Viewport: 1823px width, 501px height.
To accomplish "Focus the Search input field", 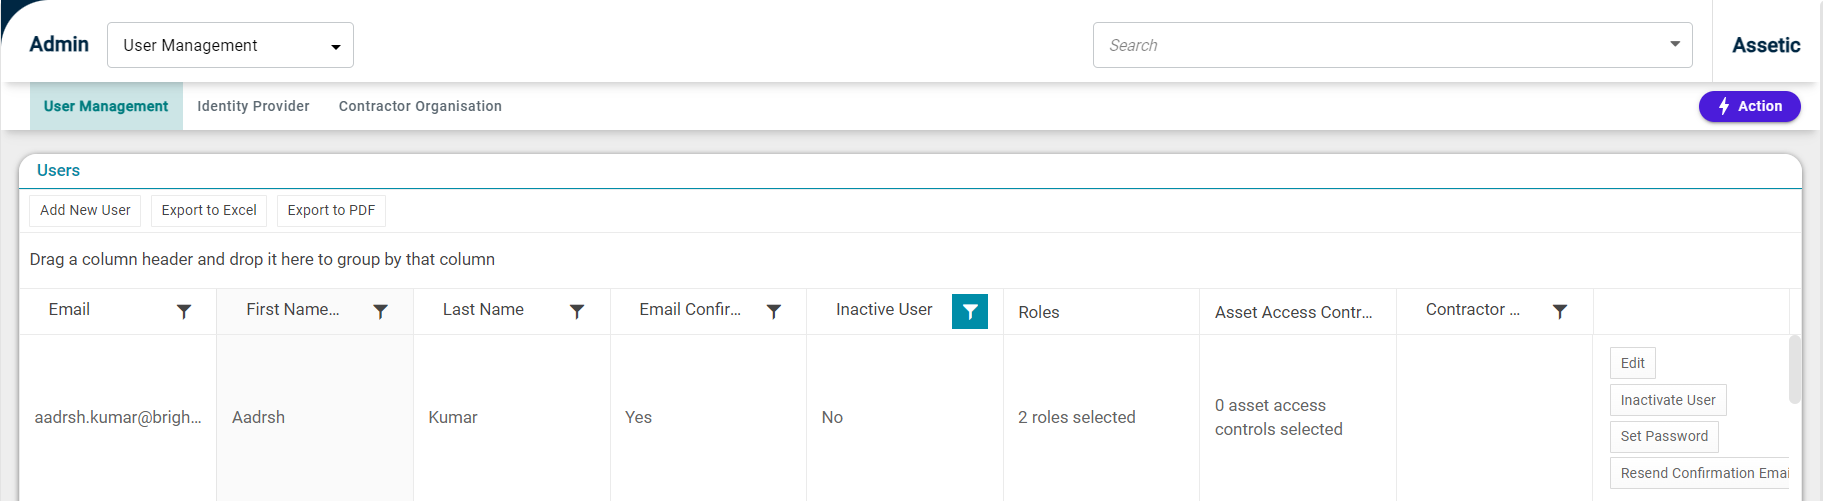I will tap(1380, 45).
